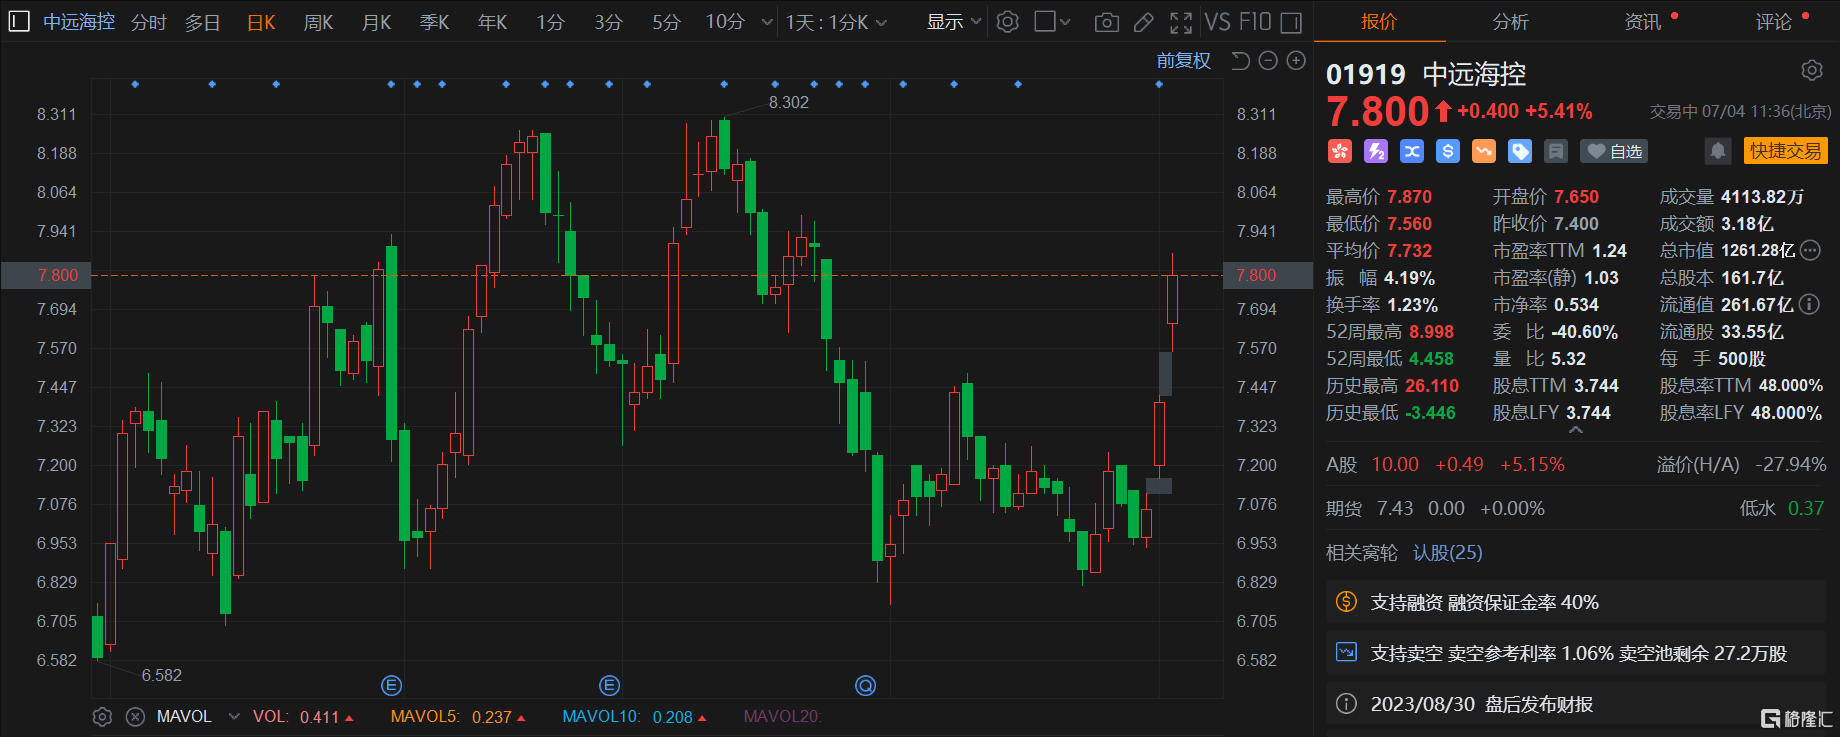The image size is (1840, 737).
Task: Click the second E earnings marker
Action: point(609,685)
